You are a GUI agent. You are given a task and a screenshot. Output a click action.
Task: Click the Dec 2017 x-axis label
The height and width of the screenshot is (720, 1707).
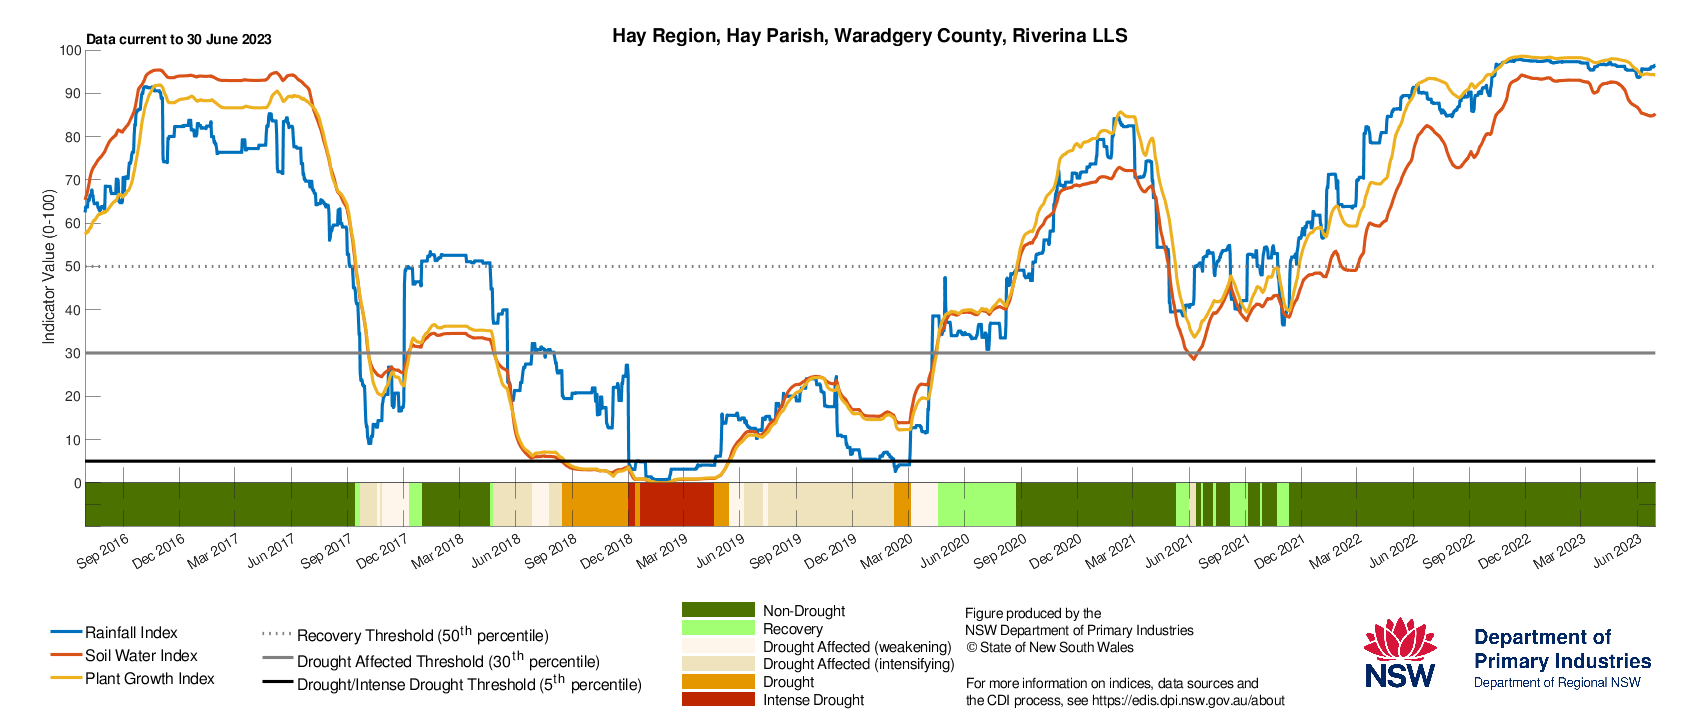[x=382, y=551]
